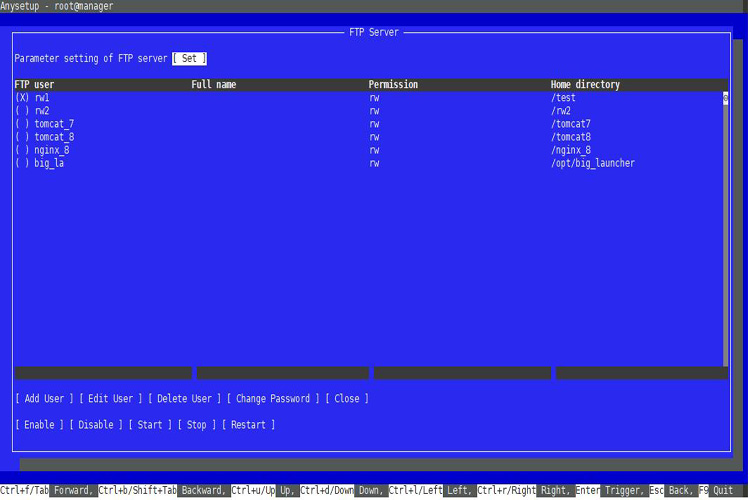Disable the FTP server

[x=96, y=425]
